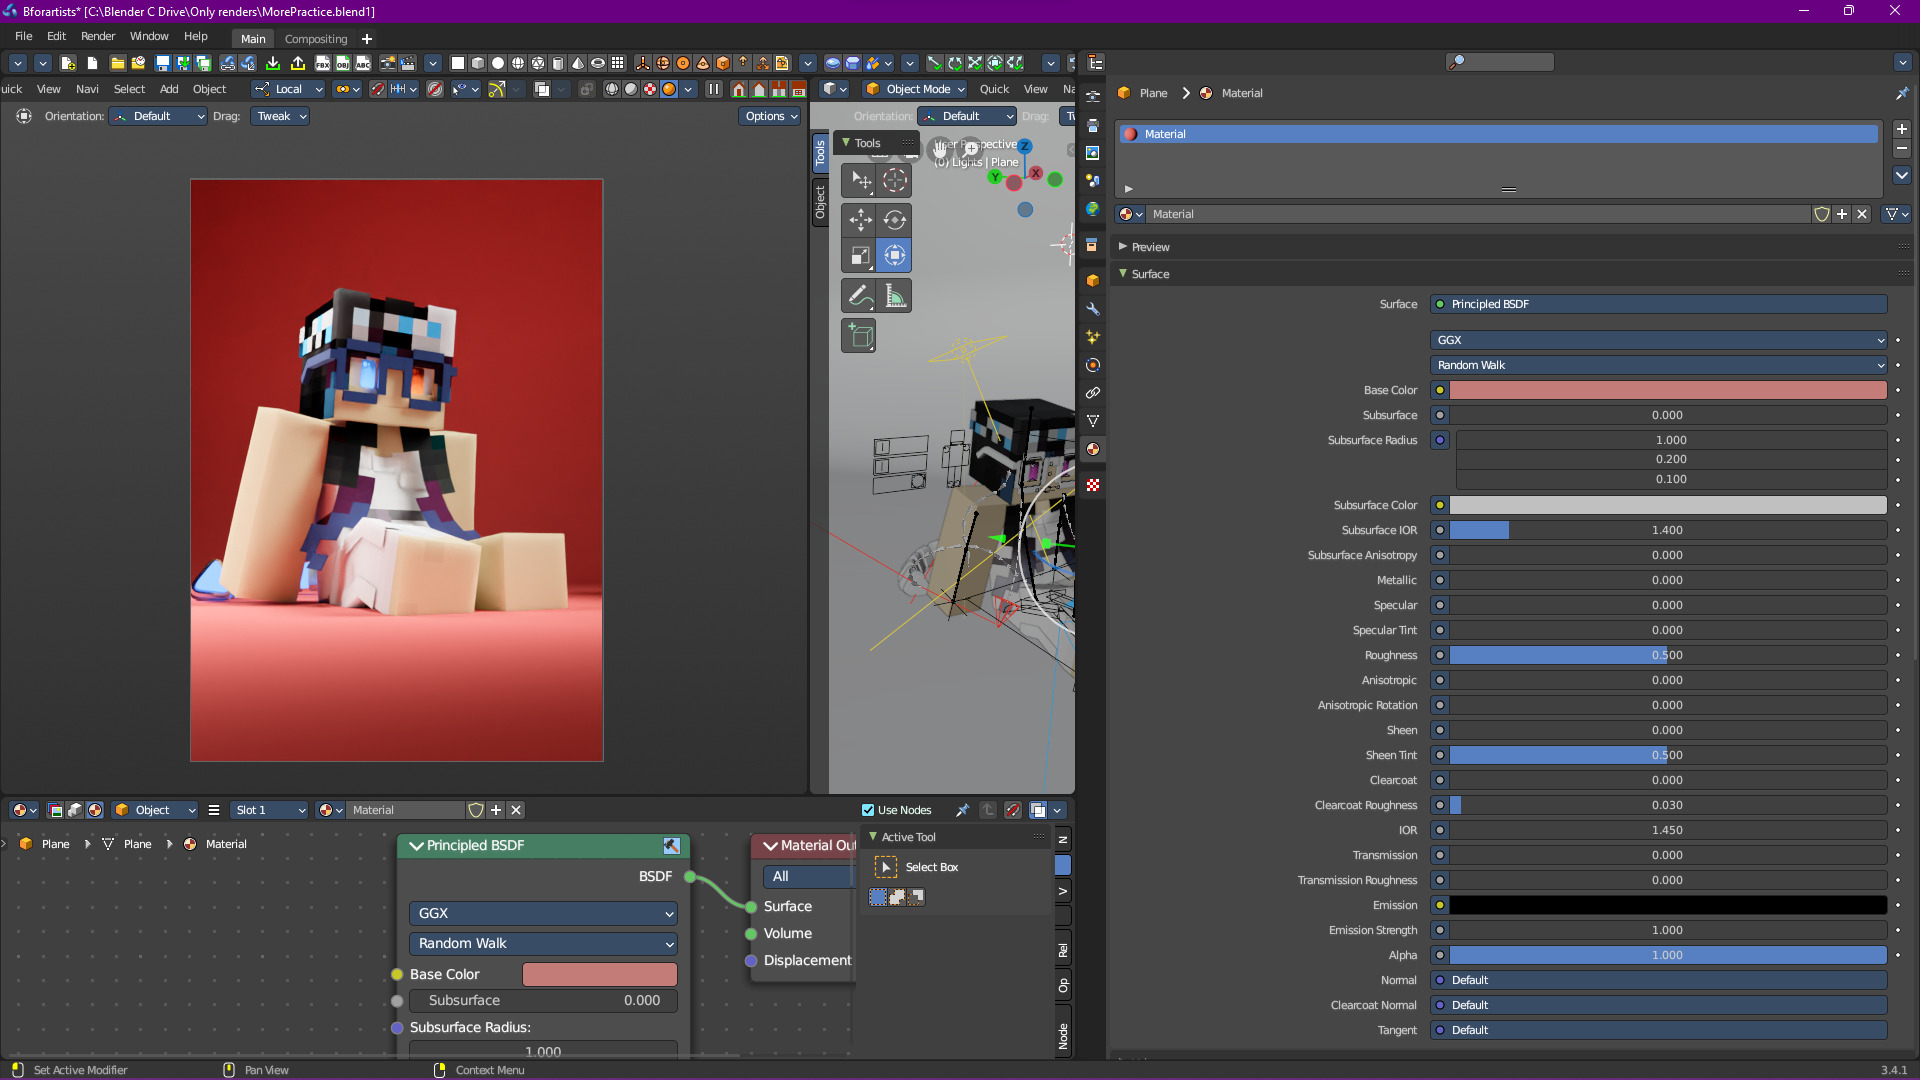Screen dimensions: 1920x1080
Task: Expand the Preview panel
Action: coord(1150,247)
